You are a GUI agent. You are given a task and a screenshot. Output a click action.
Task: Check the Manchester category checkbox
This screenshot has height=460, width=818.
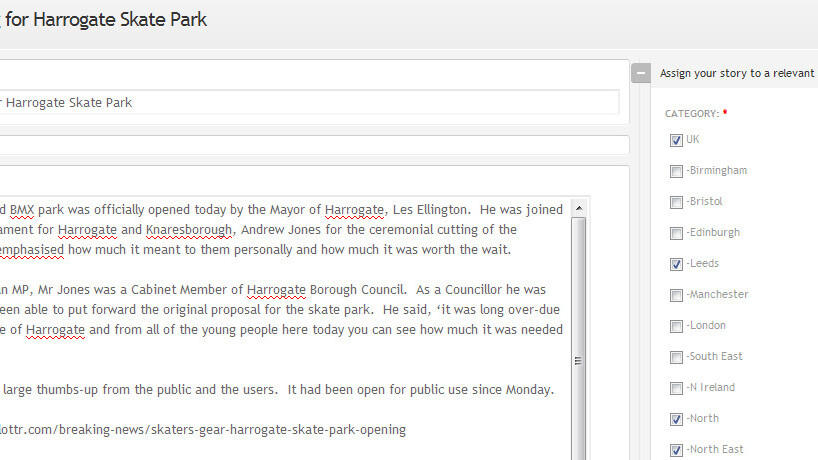point(677,295)
